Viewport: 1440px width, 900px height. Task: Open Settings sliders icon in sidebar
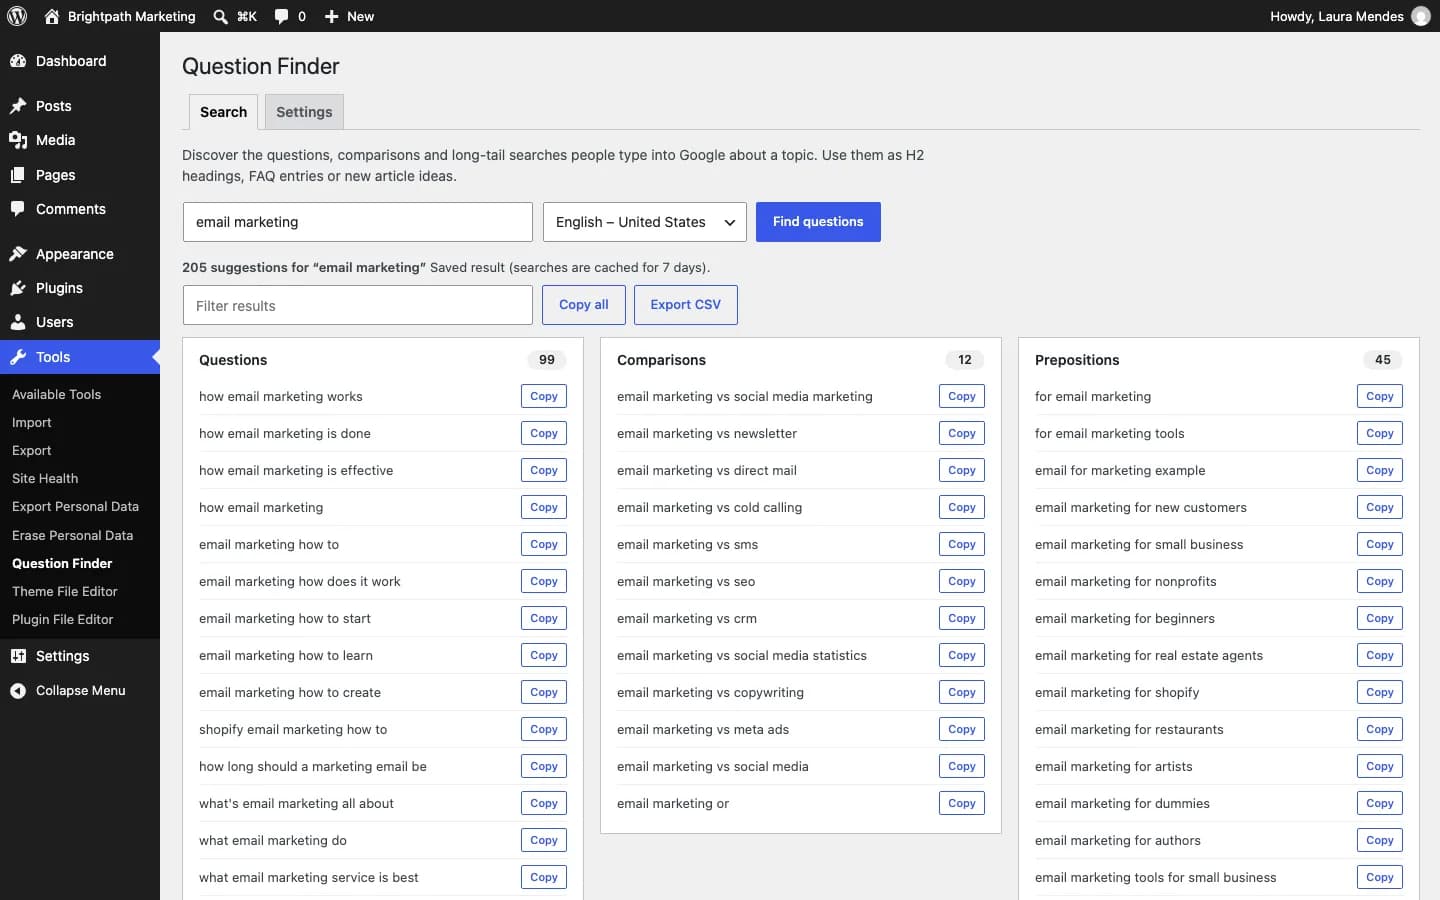coord(18,656)
